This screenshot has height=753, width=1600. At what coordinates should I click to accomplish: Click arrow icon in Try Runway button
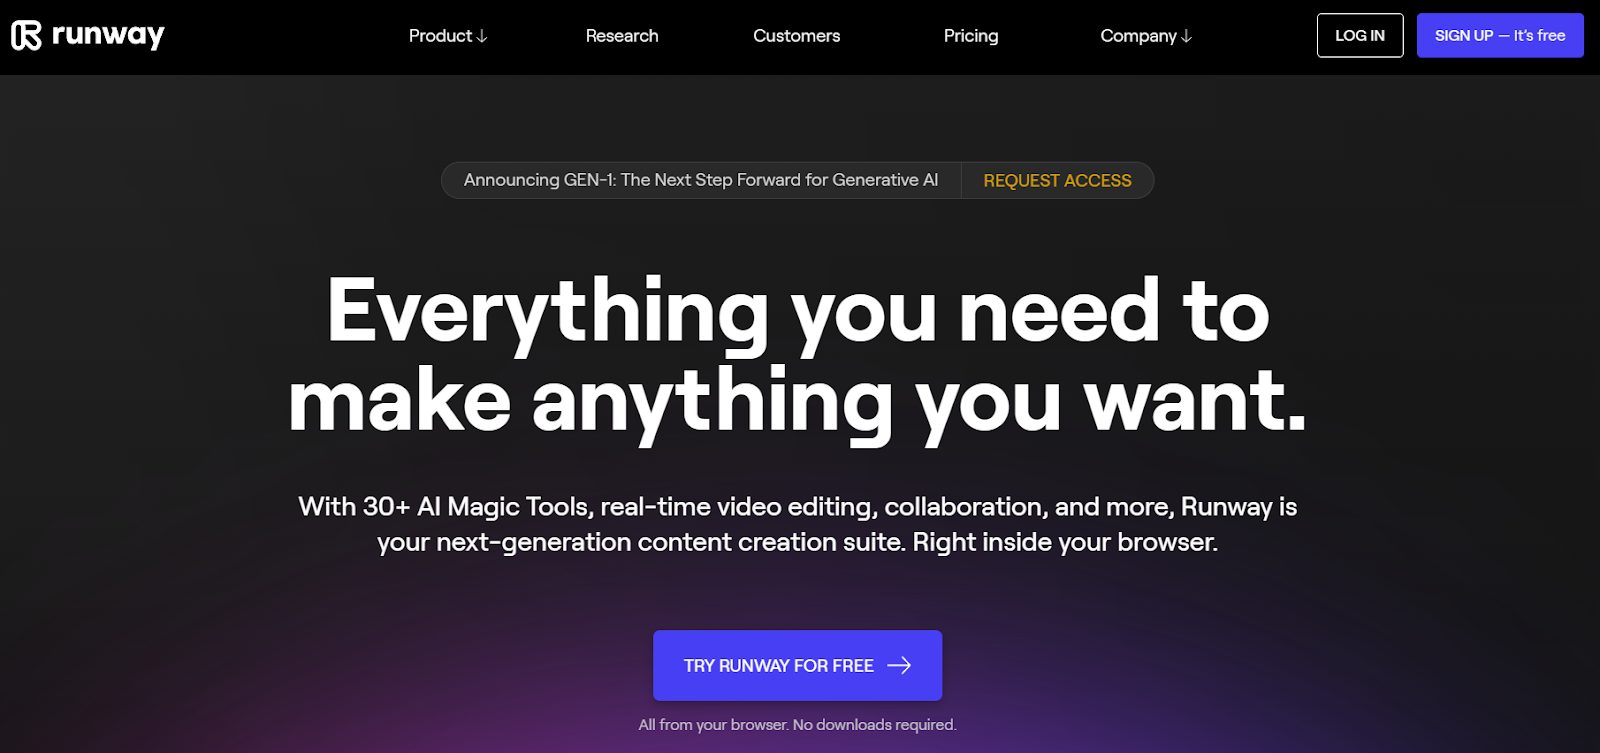coord(899,665)
